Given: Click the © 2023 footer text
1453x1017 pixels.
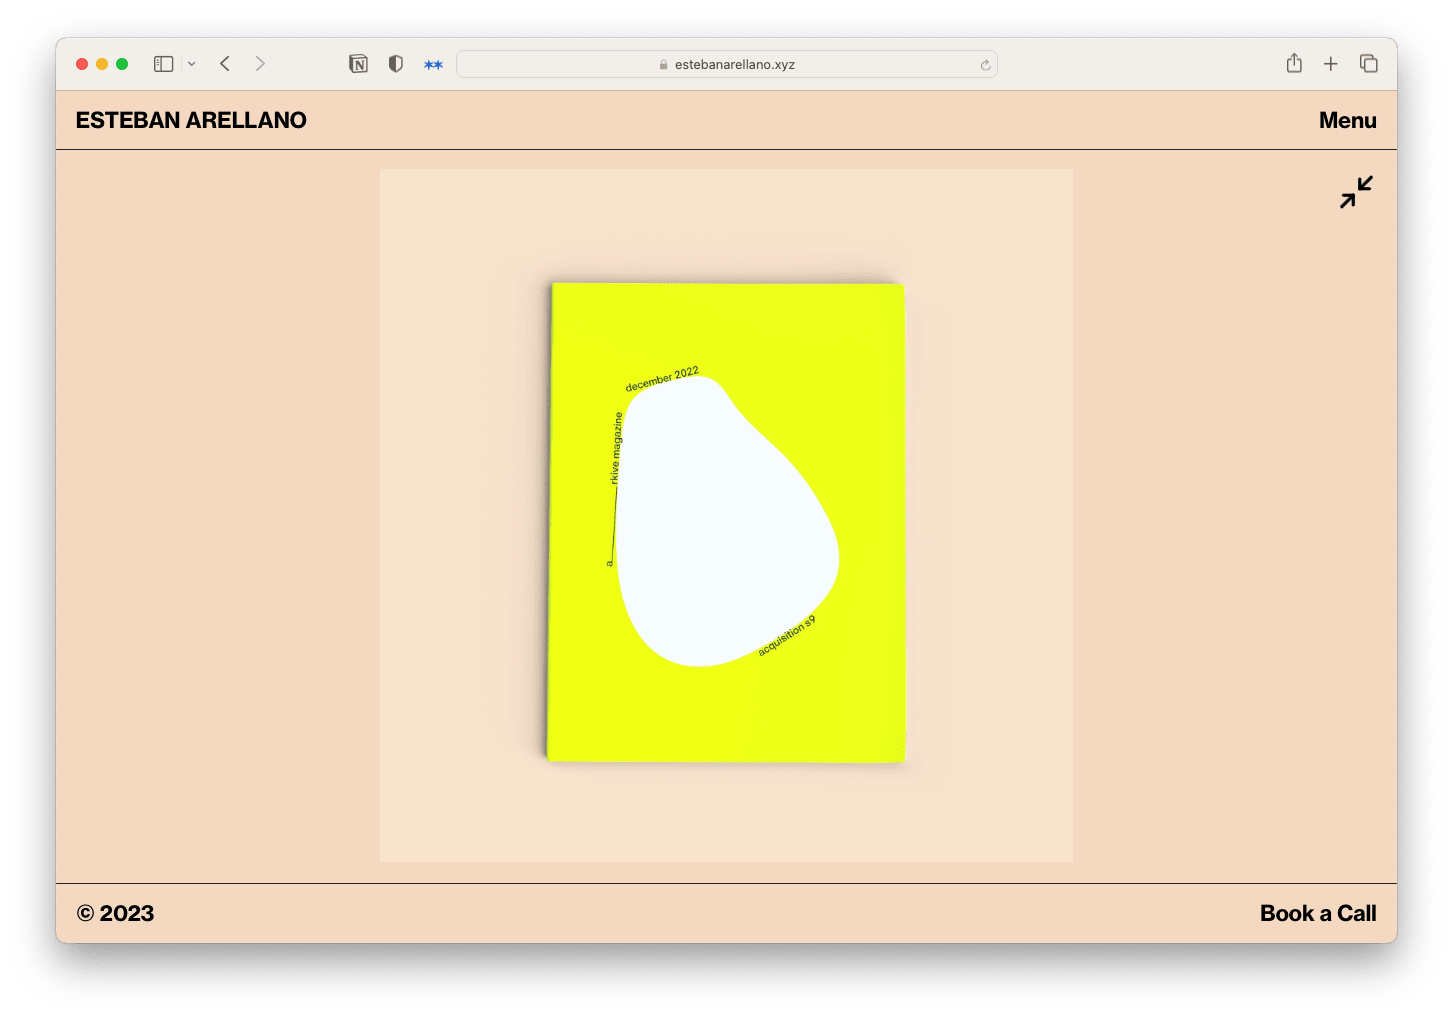Looking at the screenshot, I should tap(115, 913).
